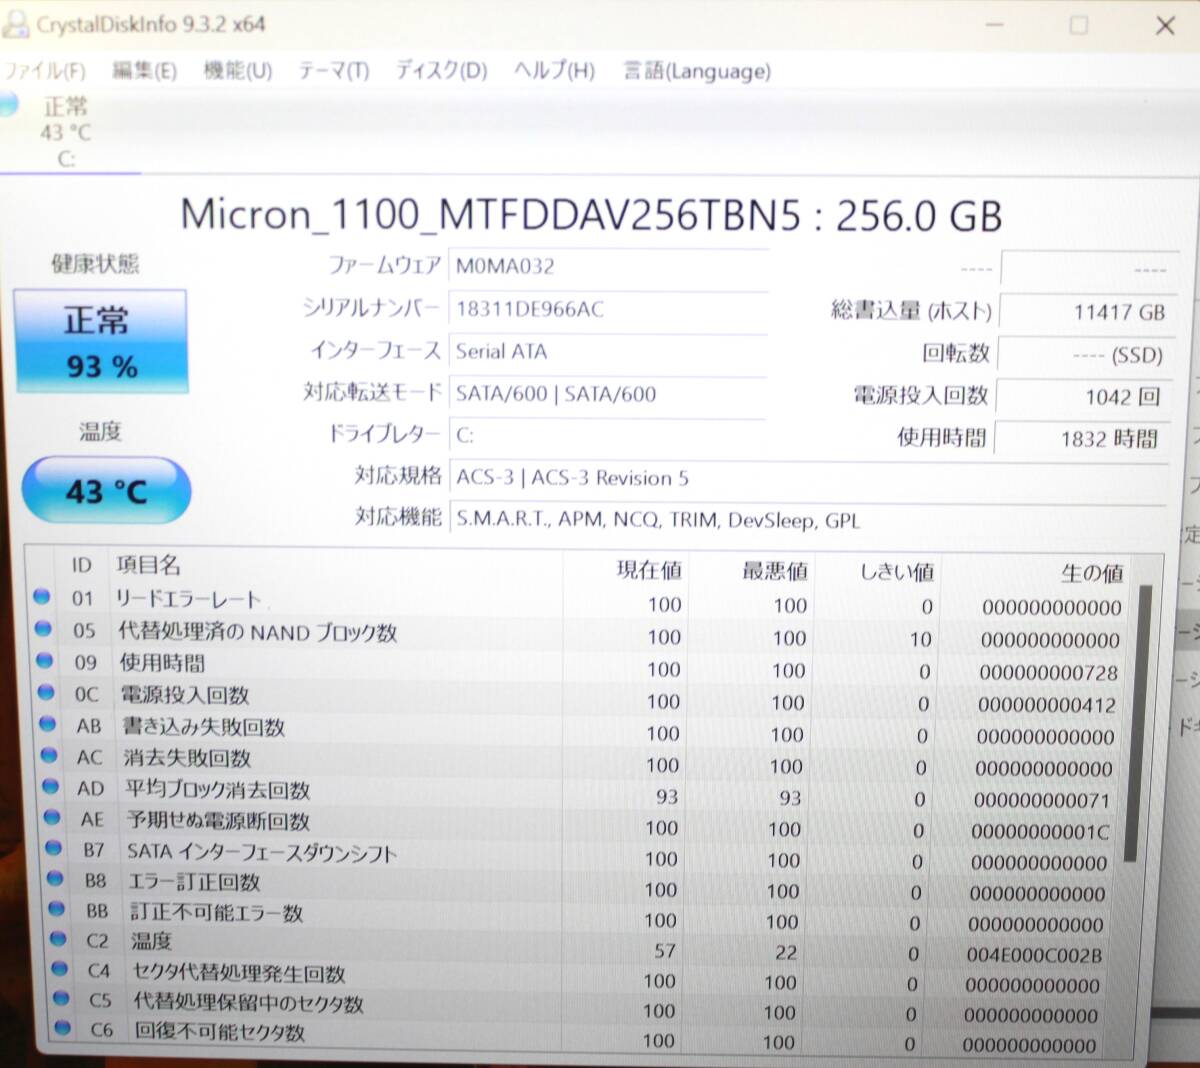Click the blue status dot beside リードエラーレート
The width and height of the screenshot is (1200, 1068).
coord(42,599)
